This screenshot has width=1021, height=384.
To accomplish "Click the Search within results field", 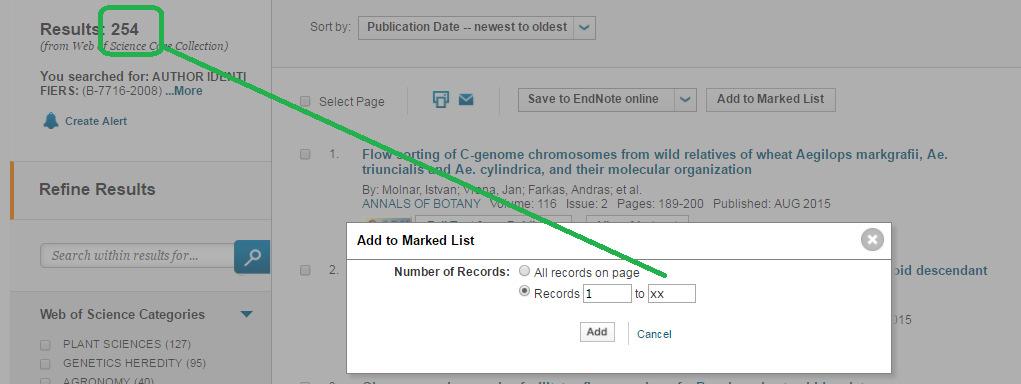I will pyautogui.click(x=137, y=256).
